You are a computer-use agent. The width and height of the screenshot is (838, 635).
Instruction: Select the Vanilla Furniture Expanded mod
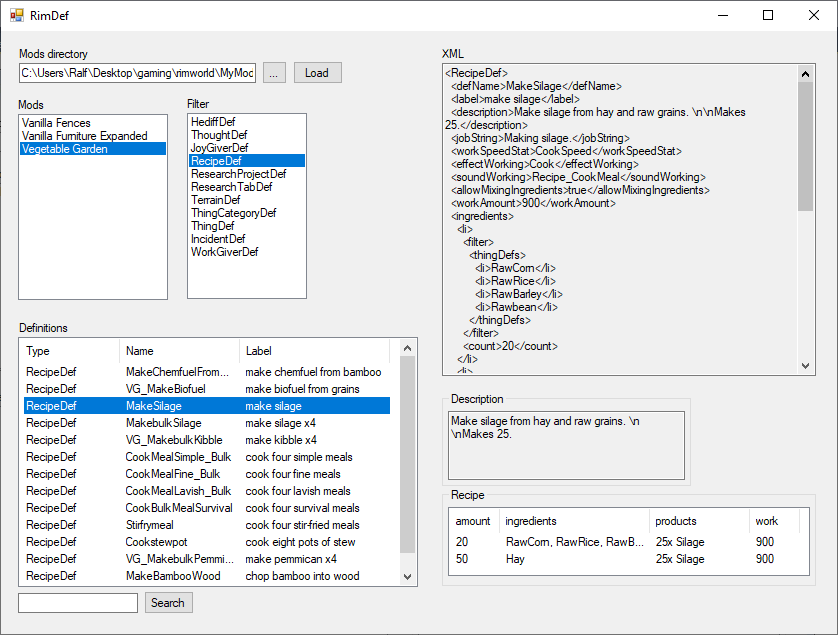click(93, 136)
